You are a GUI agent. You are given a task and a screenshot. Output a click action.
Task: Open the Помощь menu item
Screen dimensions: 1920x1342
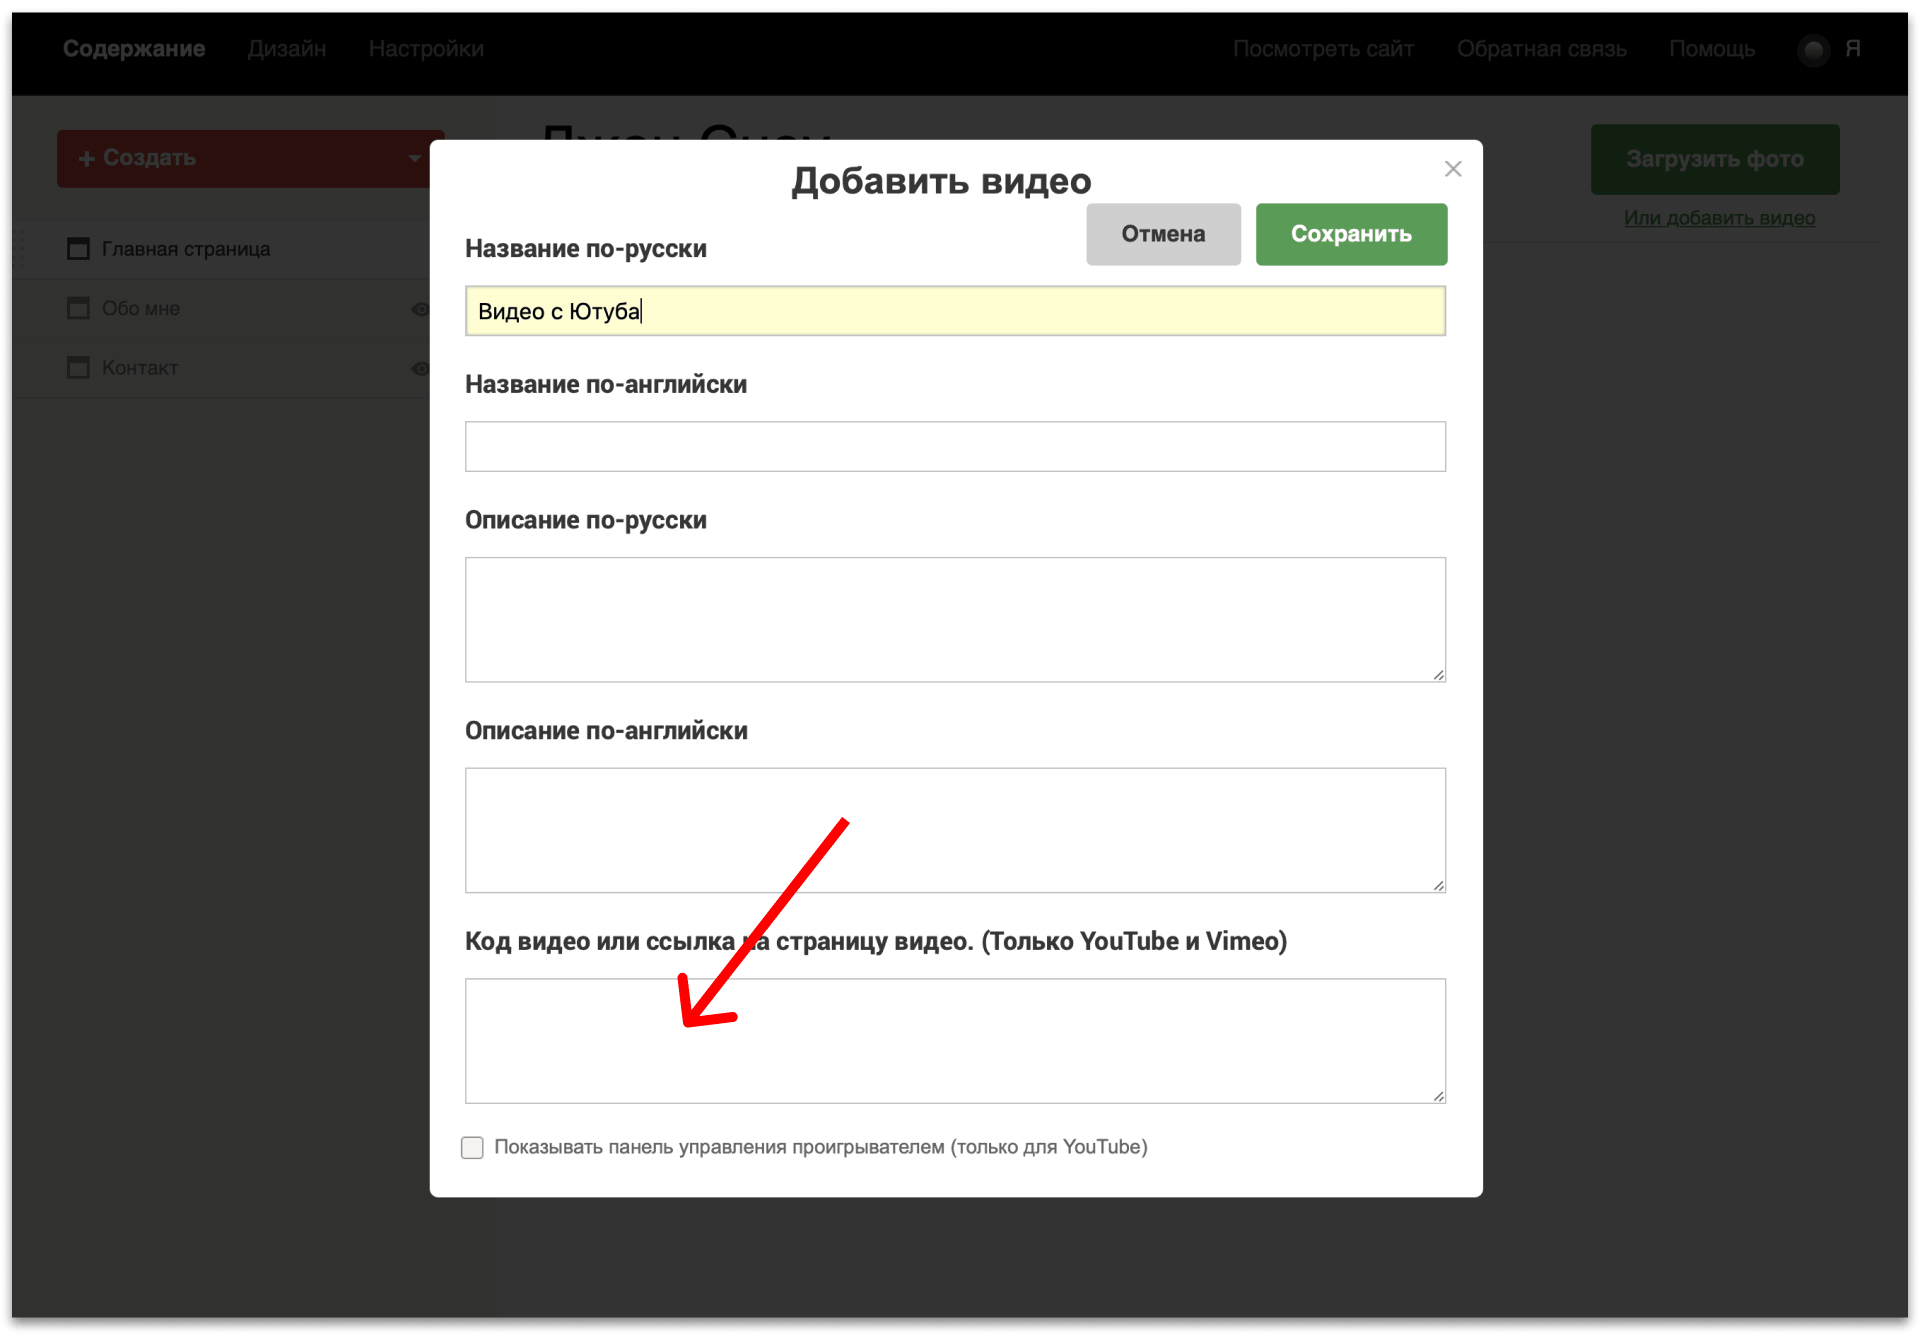pyautogui.click(x=1712, y=49)
